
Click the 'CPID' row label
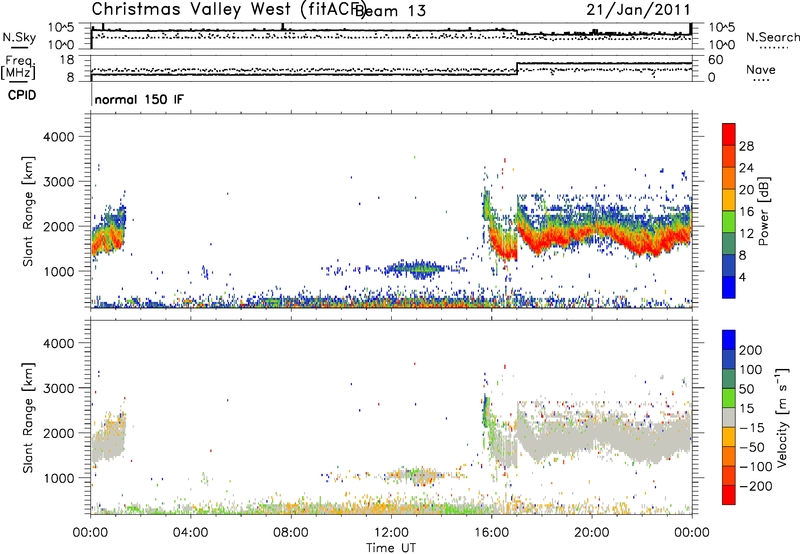click(22, 95)
